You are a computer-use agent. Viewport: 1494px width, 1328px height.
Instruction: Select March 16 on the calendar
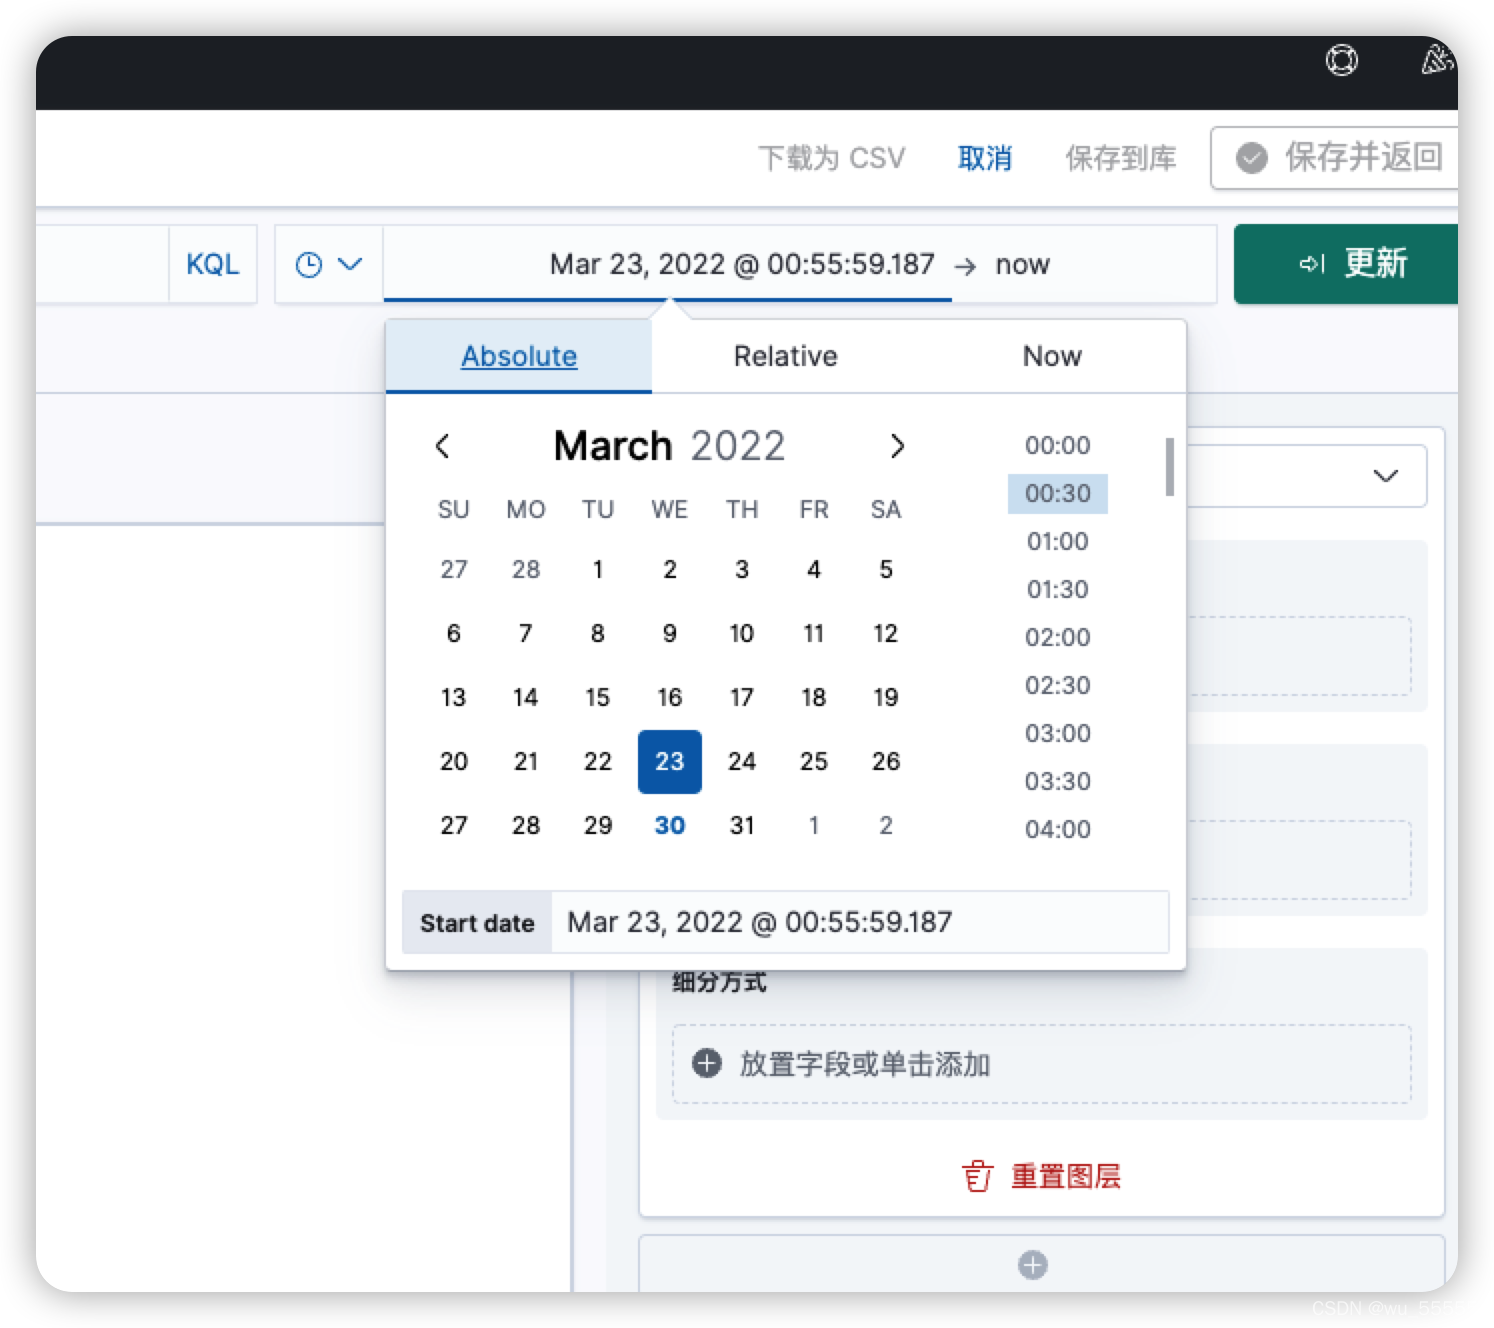670,698
